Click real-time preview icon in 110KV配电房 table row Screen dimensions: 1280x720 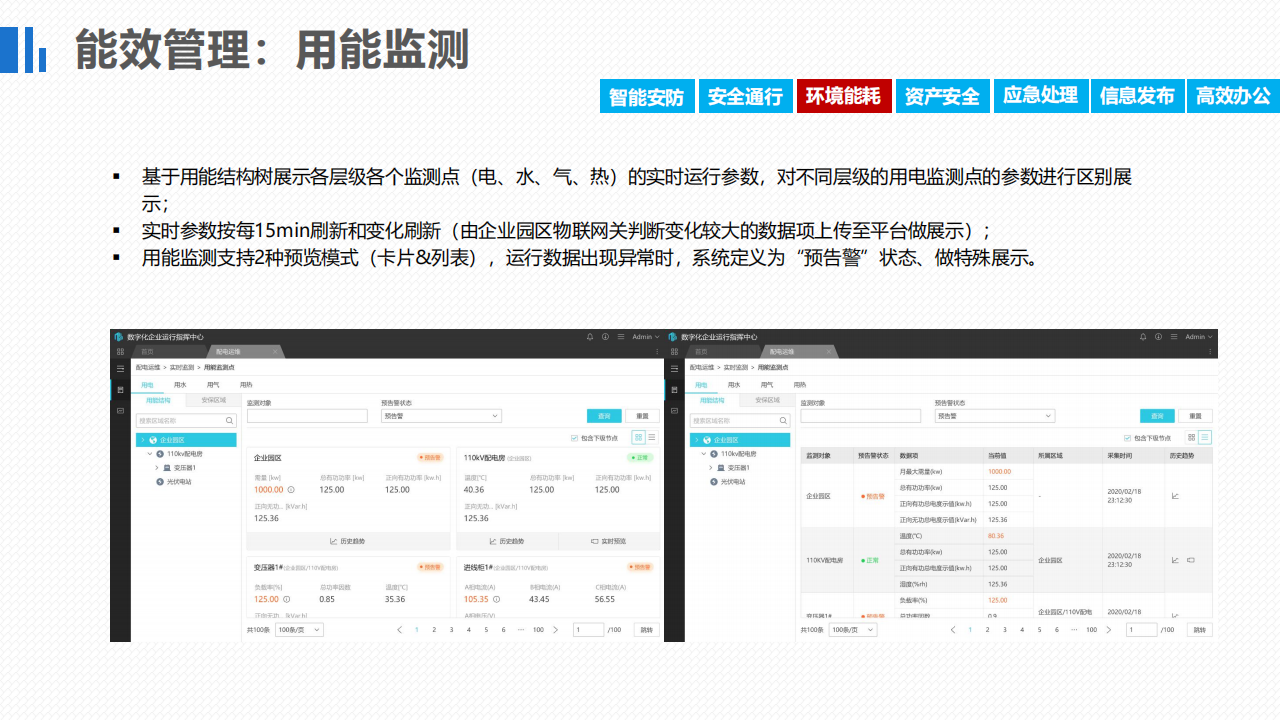point(1190,560)
